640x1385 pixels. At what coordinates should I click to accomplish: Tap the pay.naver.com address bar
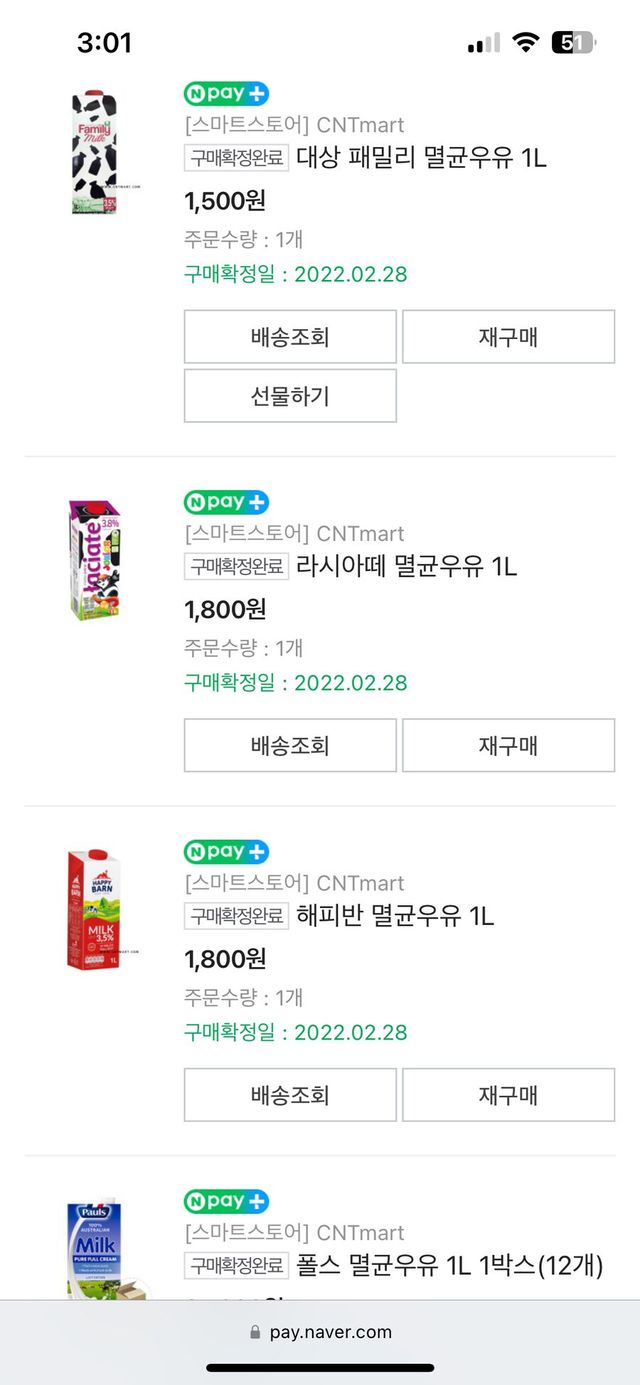[x=320, y=1332]
